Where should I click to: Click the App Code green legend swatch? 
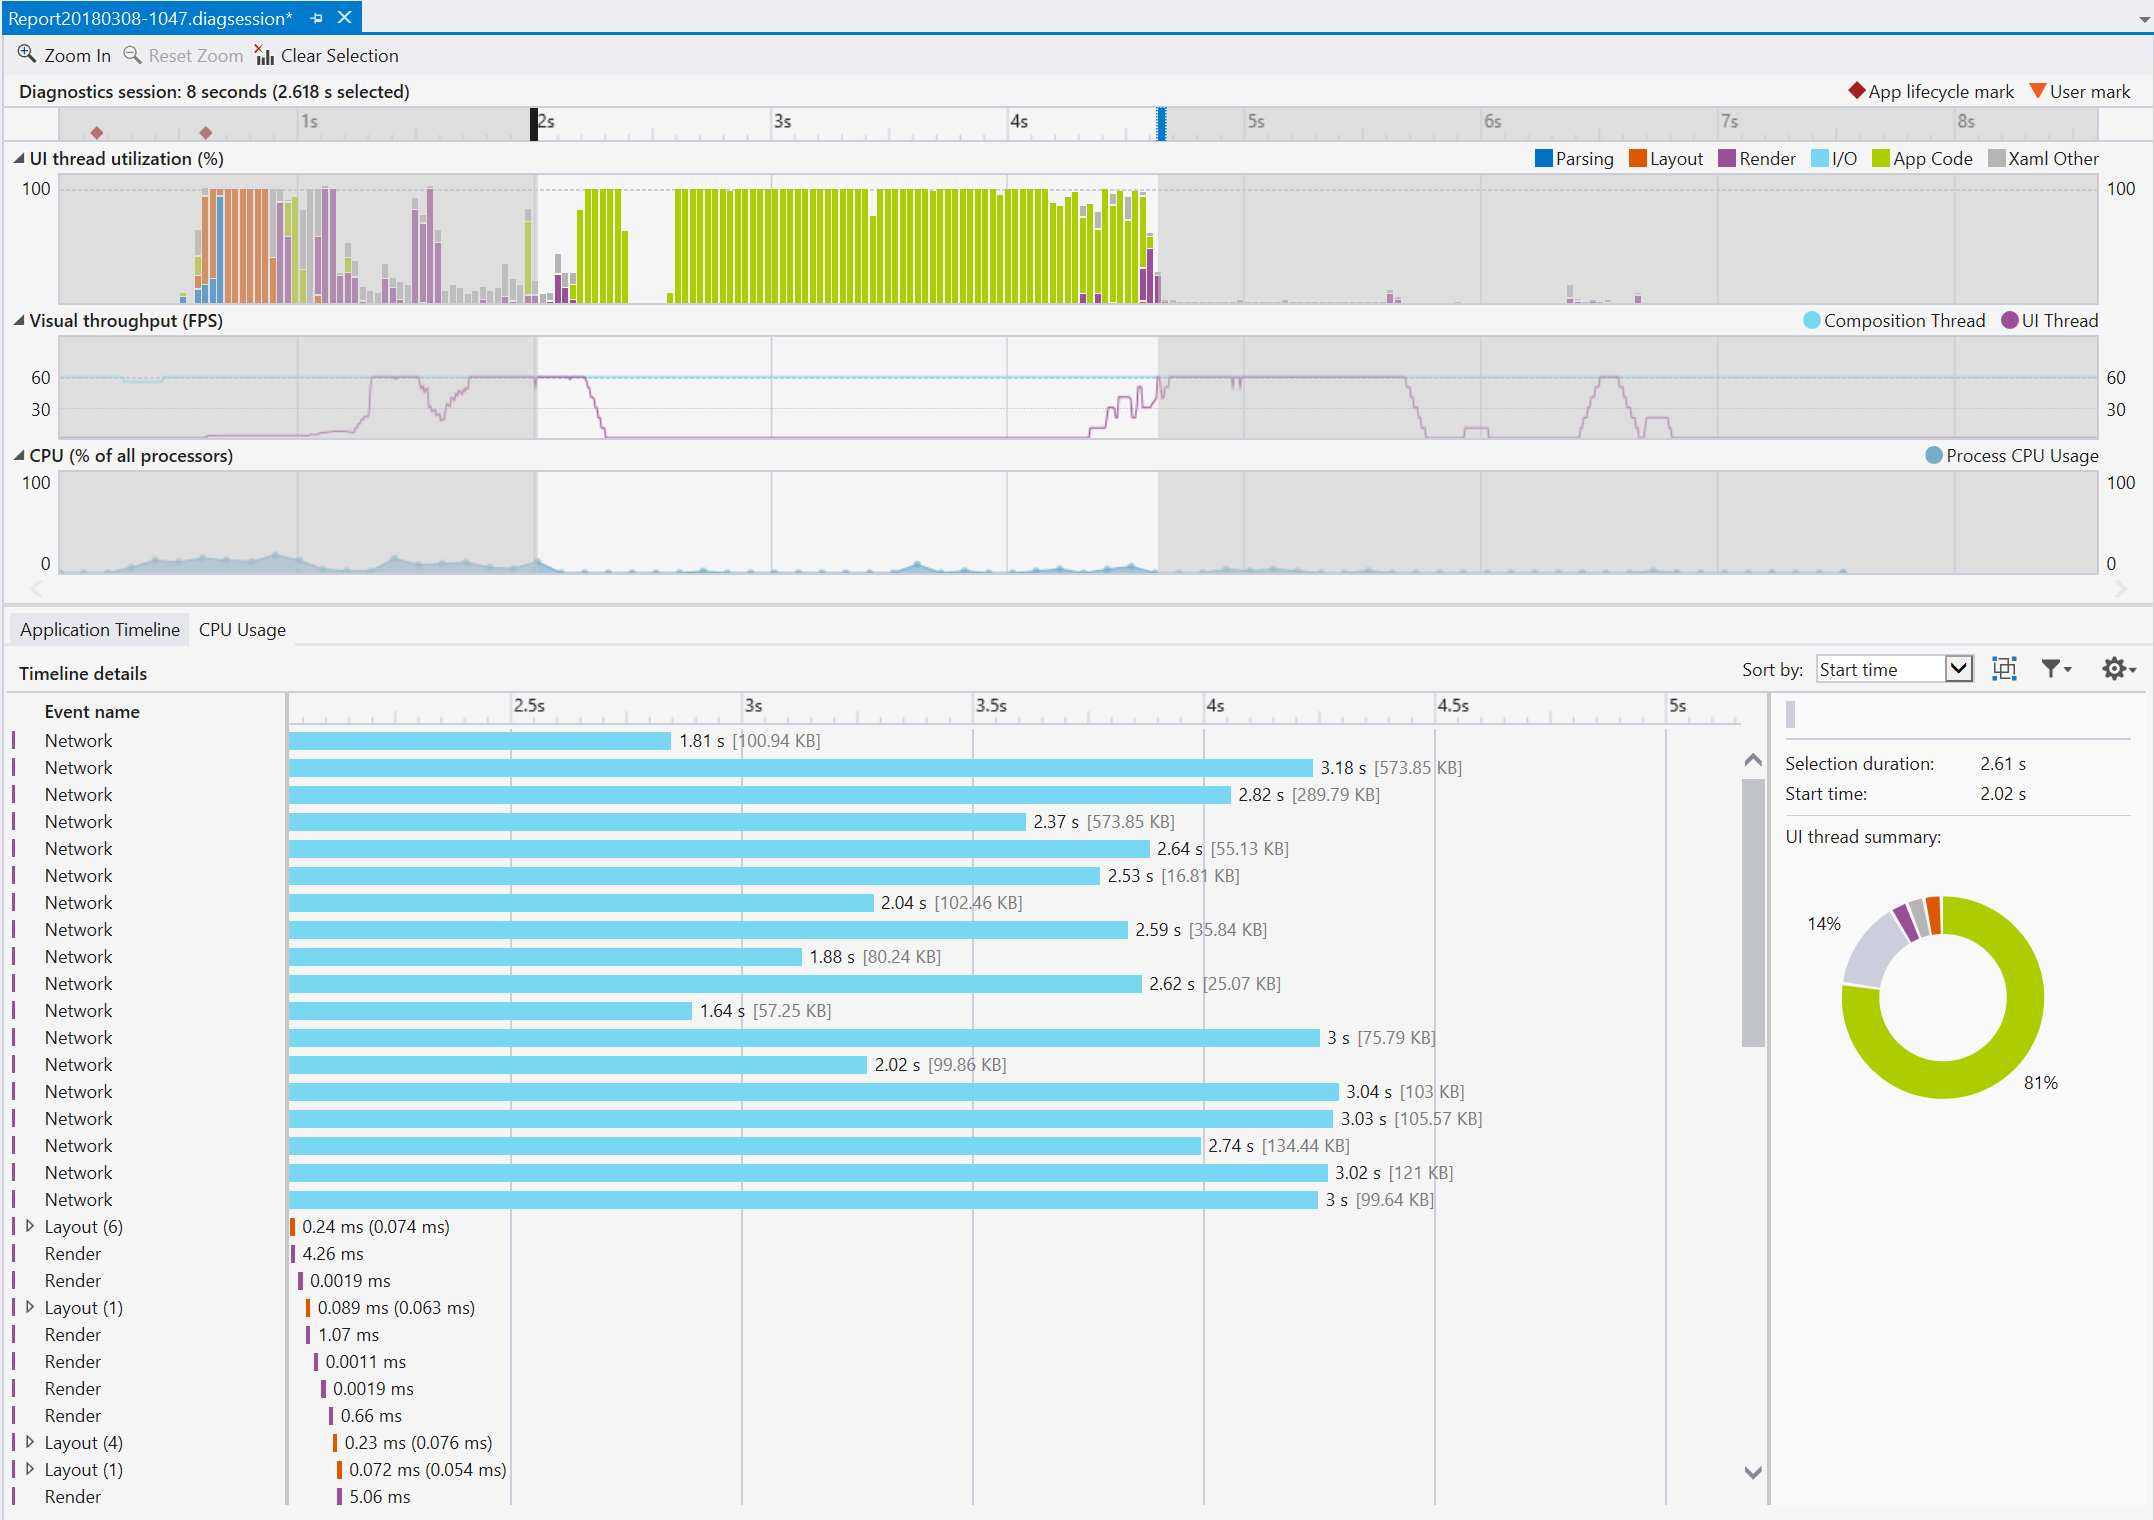(1881, 158)
